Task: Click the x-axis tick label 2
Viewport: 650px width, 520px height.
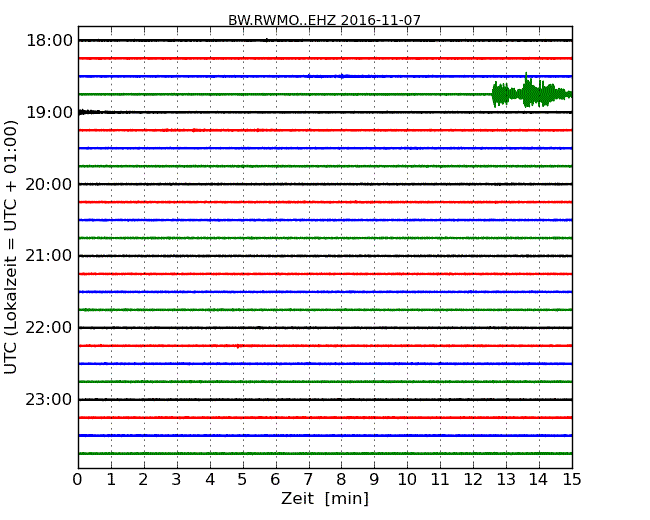Action: point(143,480)
